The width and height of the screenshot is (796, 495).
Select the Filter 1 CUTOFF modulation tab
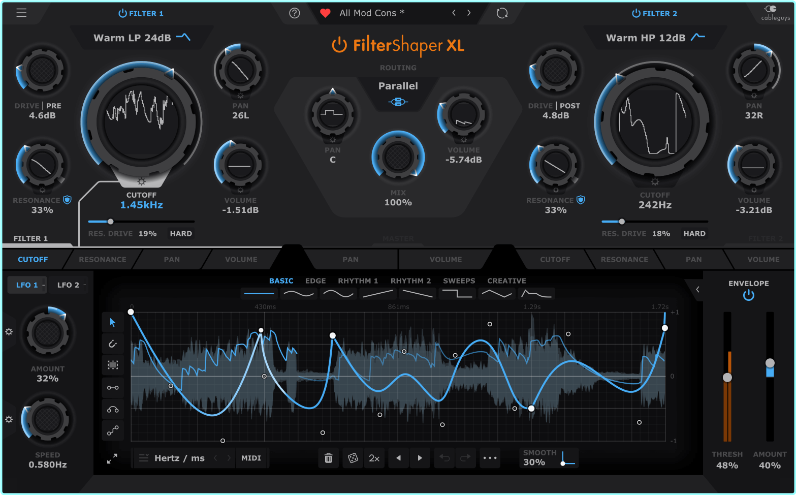[33, 259]
